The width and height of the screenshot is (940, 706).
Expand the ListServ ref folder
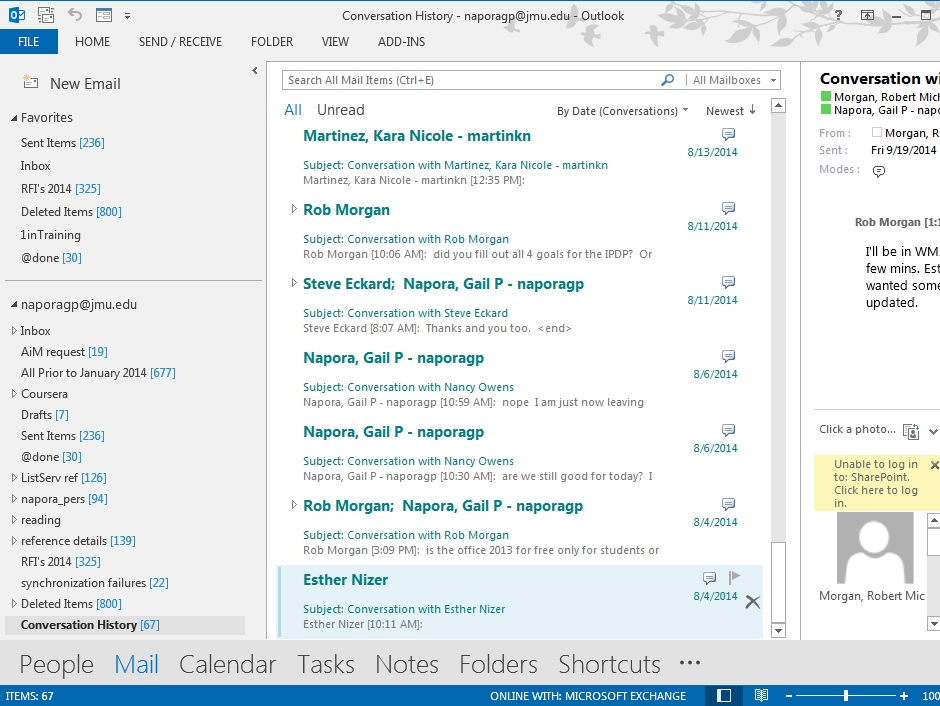coord(14,478)
